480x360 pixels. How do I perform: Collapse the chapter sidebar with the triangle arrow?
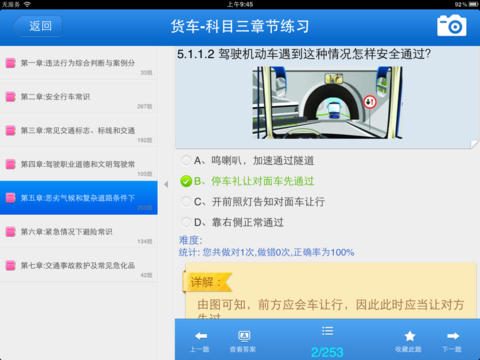(166, 184)
